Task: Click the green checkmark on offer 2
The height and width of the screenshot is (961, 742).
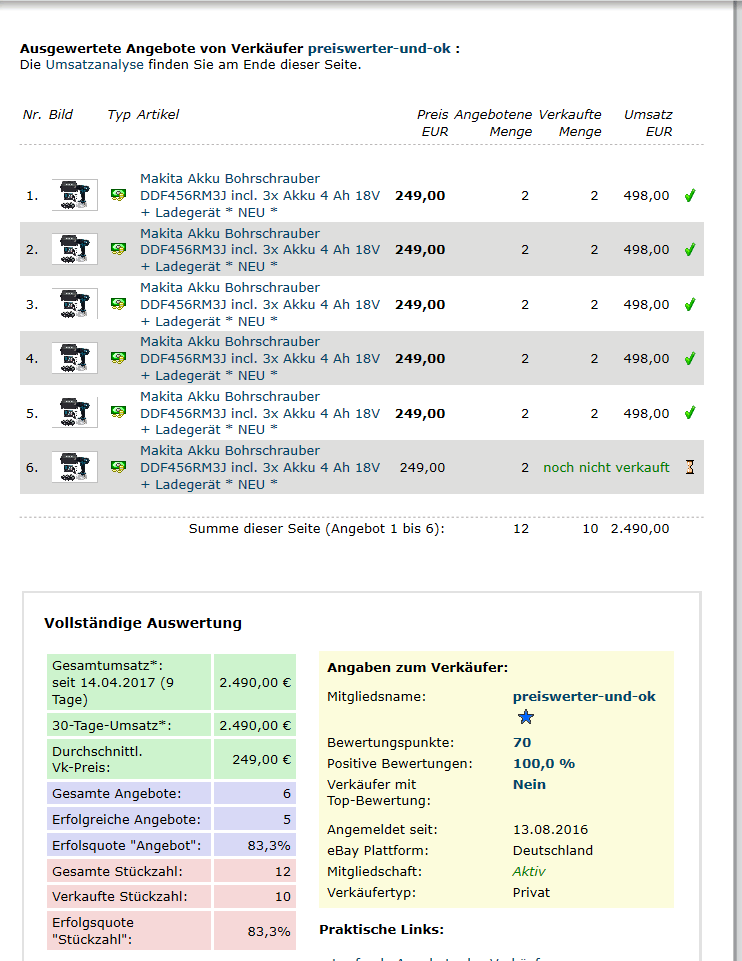Action: pyautogui.click(x=689, y=249)
